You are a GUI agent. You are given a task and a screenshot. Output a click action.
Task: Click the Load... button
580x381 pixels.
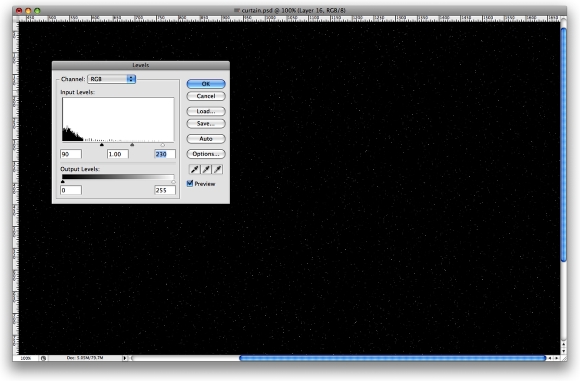tap(206, 111)
